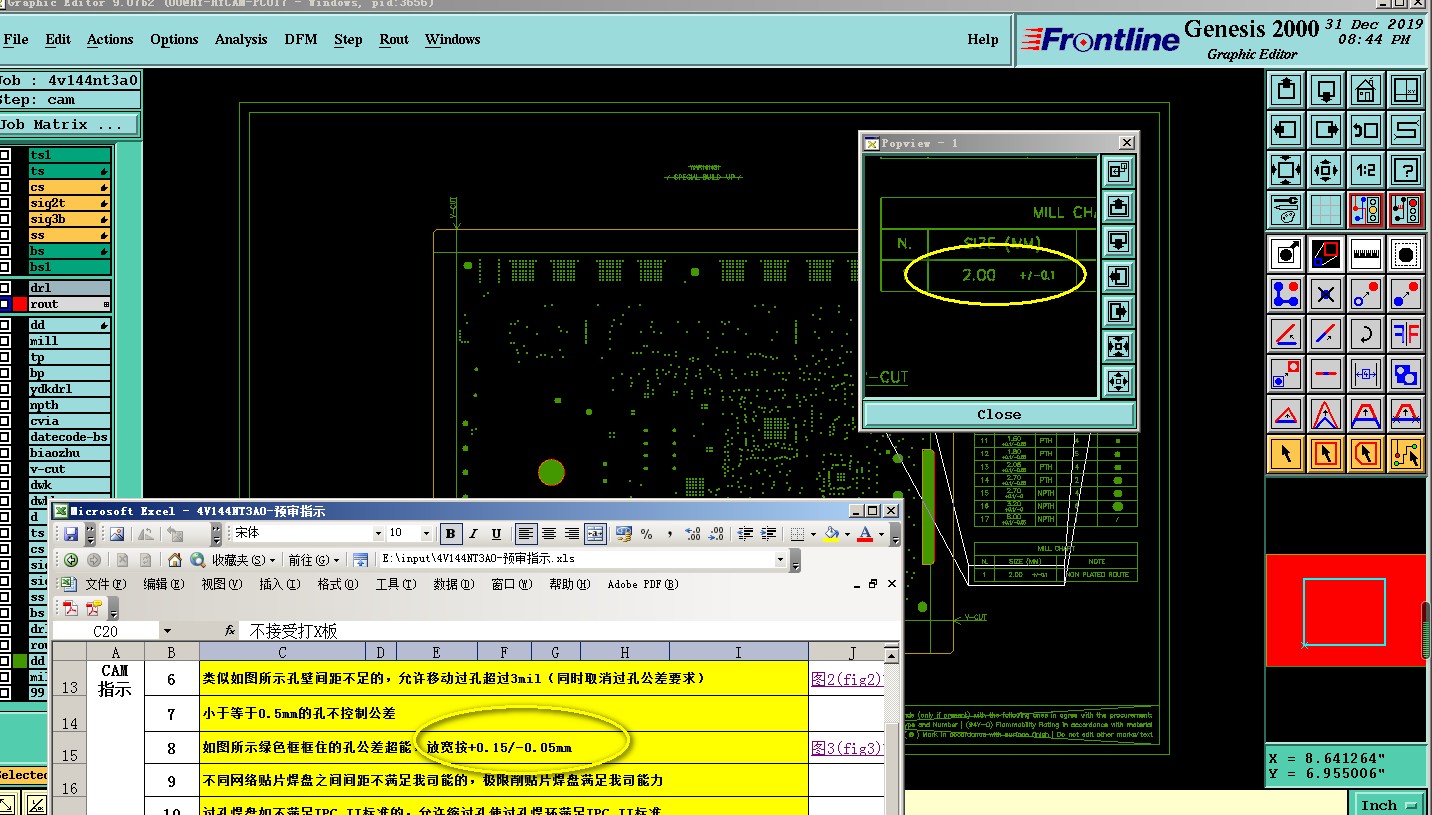Viewport: 1432px width, 815px height.
Task: Click the mirror F flip tool icon
Action: coord(1405,334)
